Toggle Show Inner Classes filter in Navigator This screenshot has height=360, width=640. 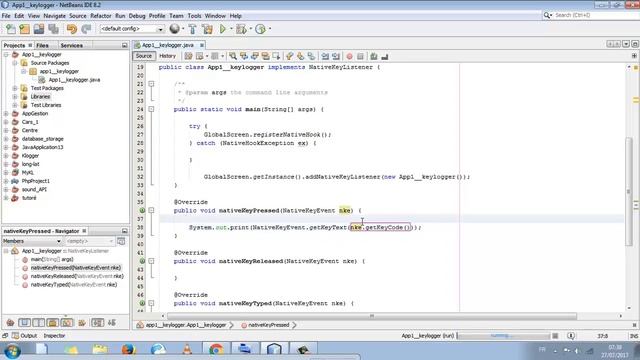pos(67,323)
